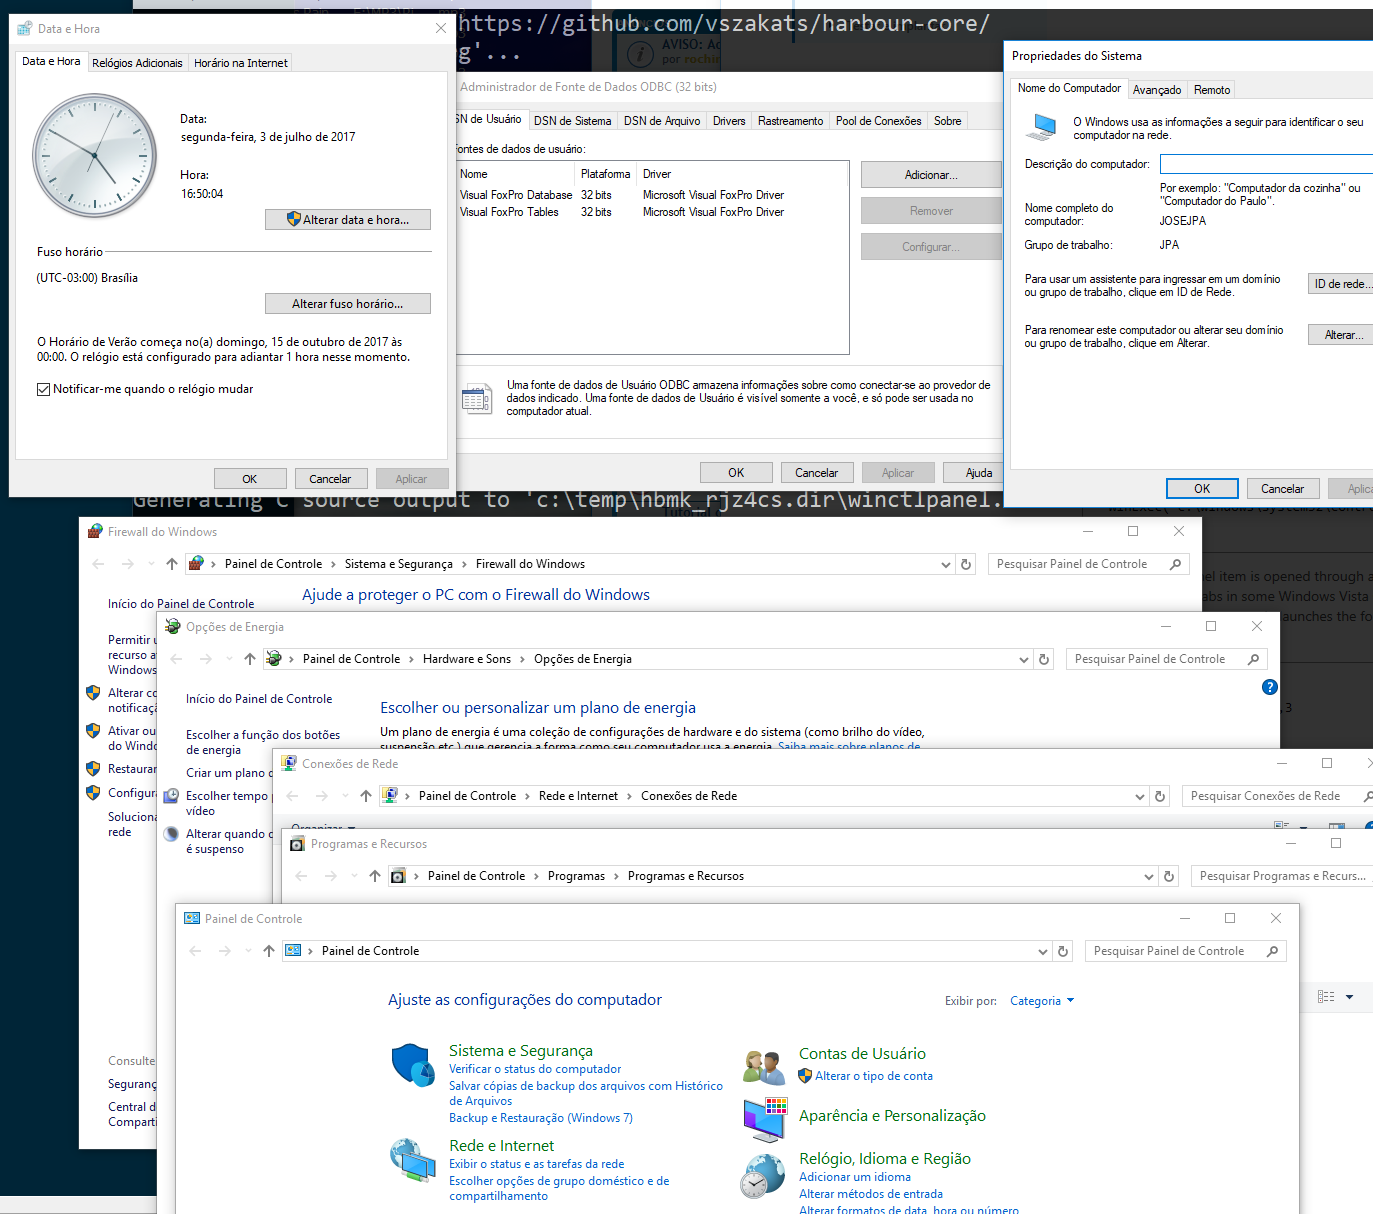Expand address history dropdown in front Painel de Controle
1373x1214 pixels.
click(1043, 951)
